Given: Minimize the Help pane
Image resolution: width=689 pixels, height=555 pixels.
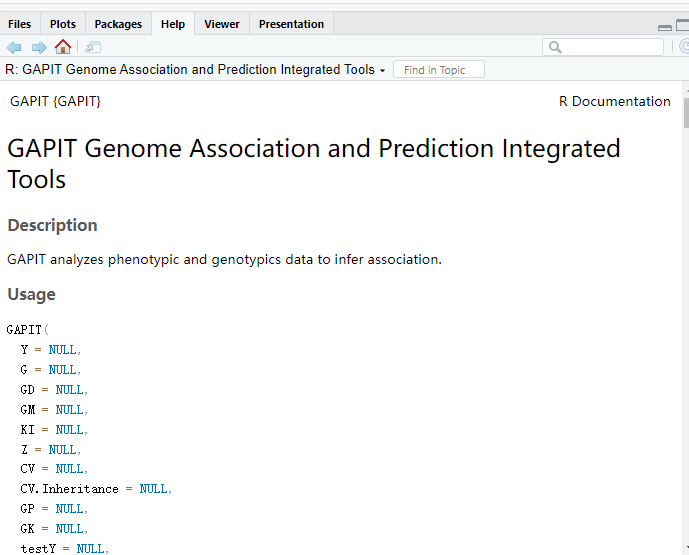Looking at the screenshot, I should coord(665,27).
